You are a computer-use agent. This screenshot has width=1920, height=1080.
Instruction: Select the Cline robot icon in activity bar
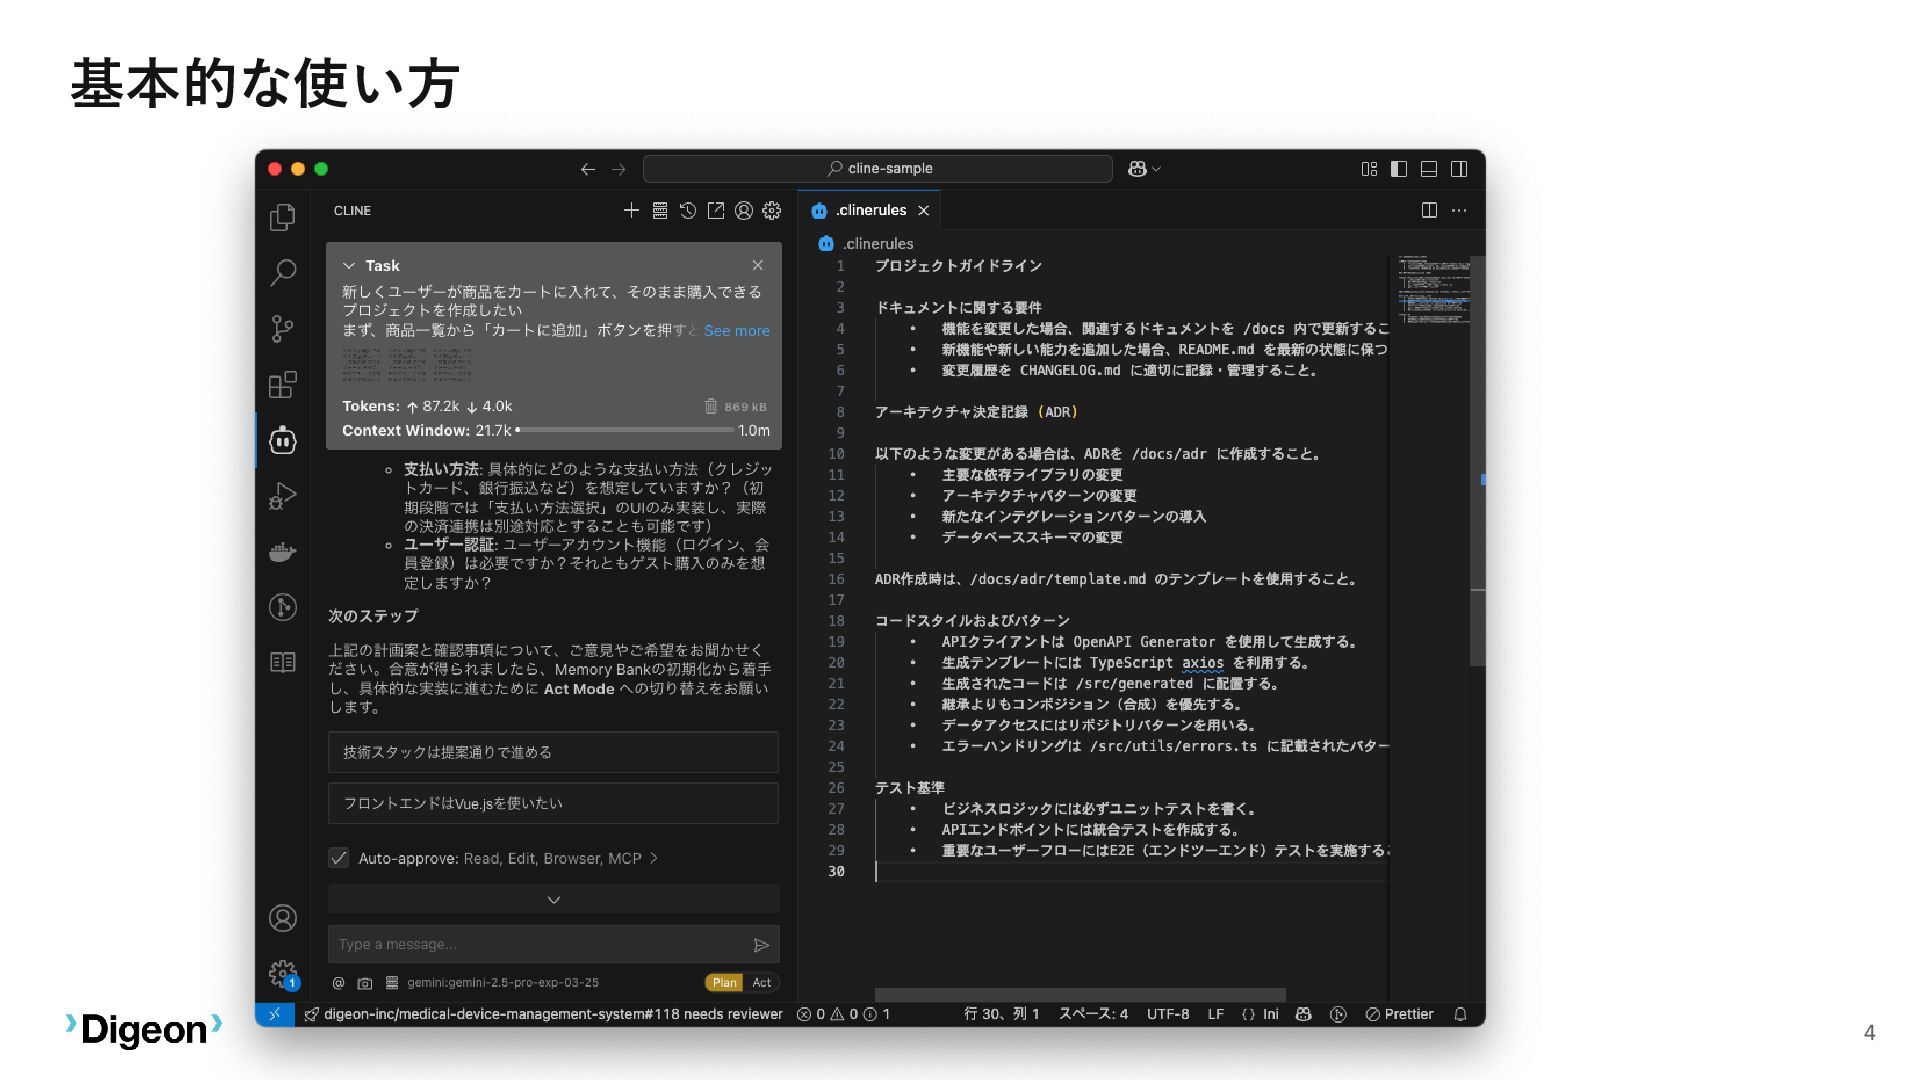[x=283, y=440]
